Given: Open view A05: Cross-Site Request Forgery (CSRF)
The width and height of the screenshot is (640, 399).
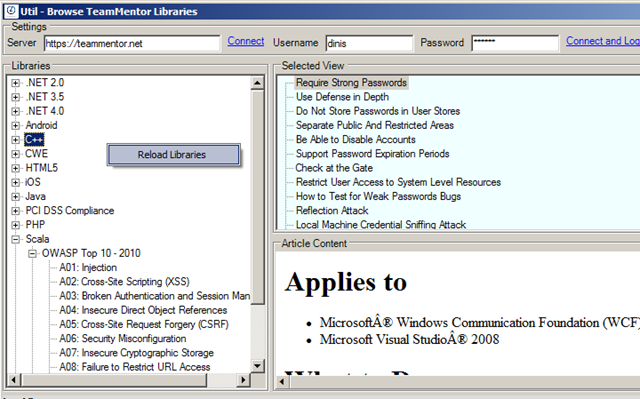Looking at the screenshot, I should tap(144, 325).
